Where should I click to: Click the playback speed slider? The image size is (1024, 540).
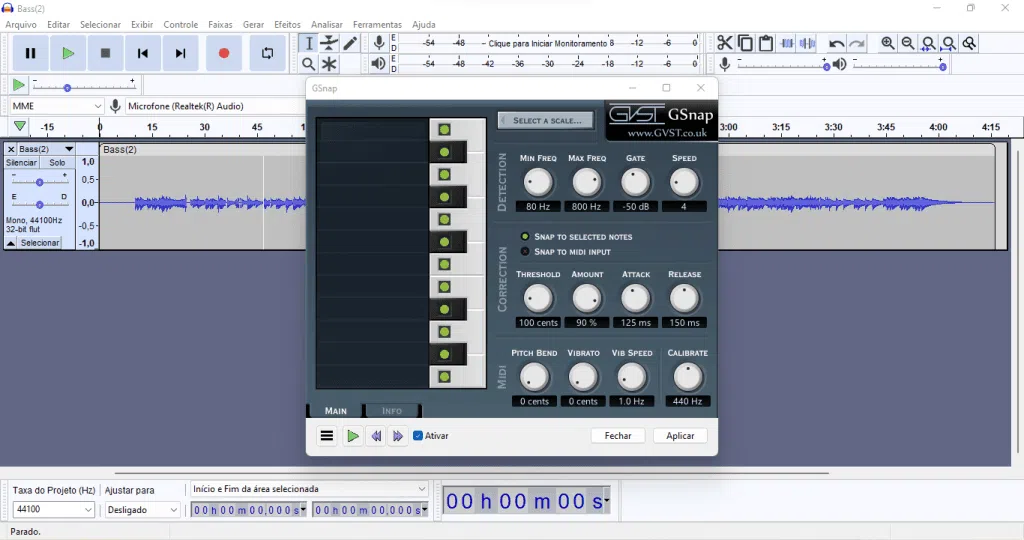pyautogui.click(x=84, y=86)
